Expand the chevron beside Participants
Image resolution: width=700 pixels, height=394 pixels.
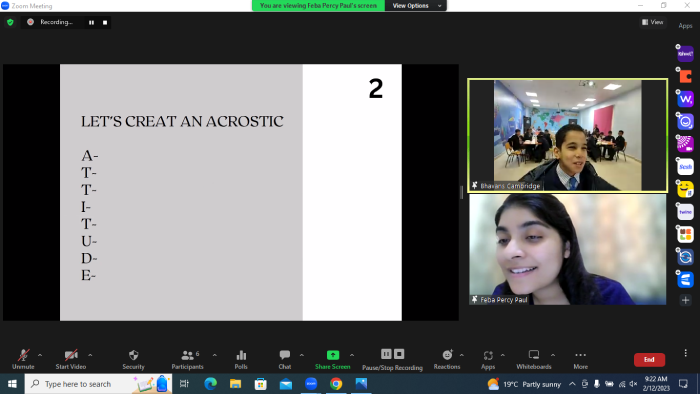[x=215, y=356]
